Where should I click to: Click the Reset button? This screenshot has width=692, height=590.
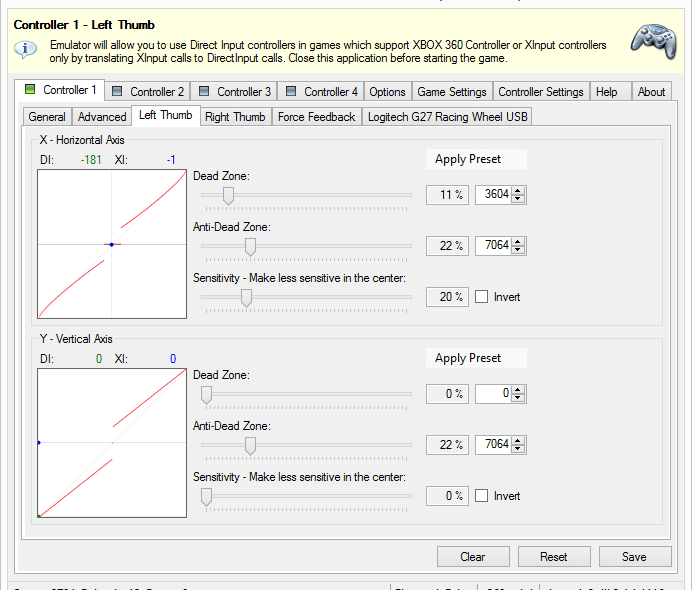pyautogui.click(x=554, y=556)
